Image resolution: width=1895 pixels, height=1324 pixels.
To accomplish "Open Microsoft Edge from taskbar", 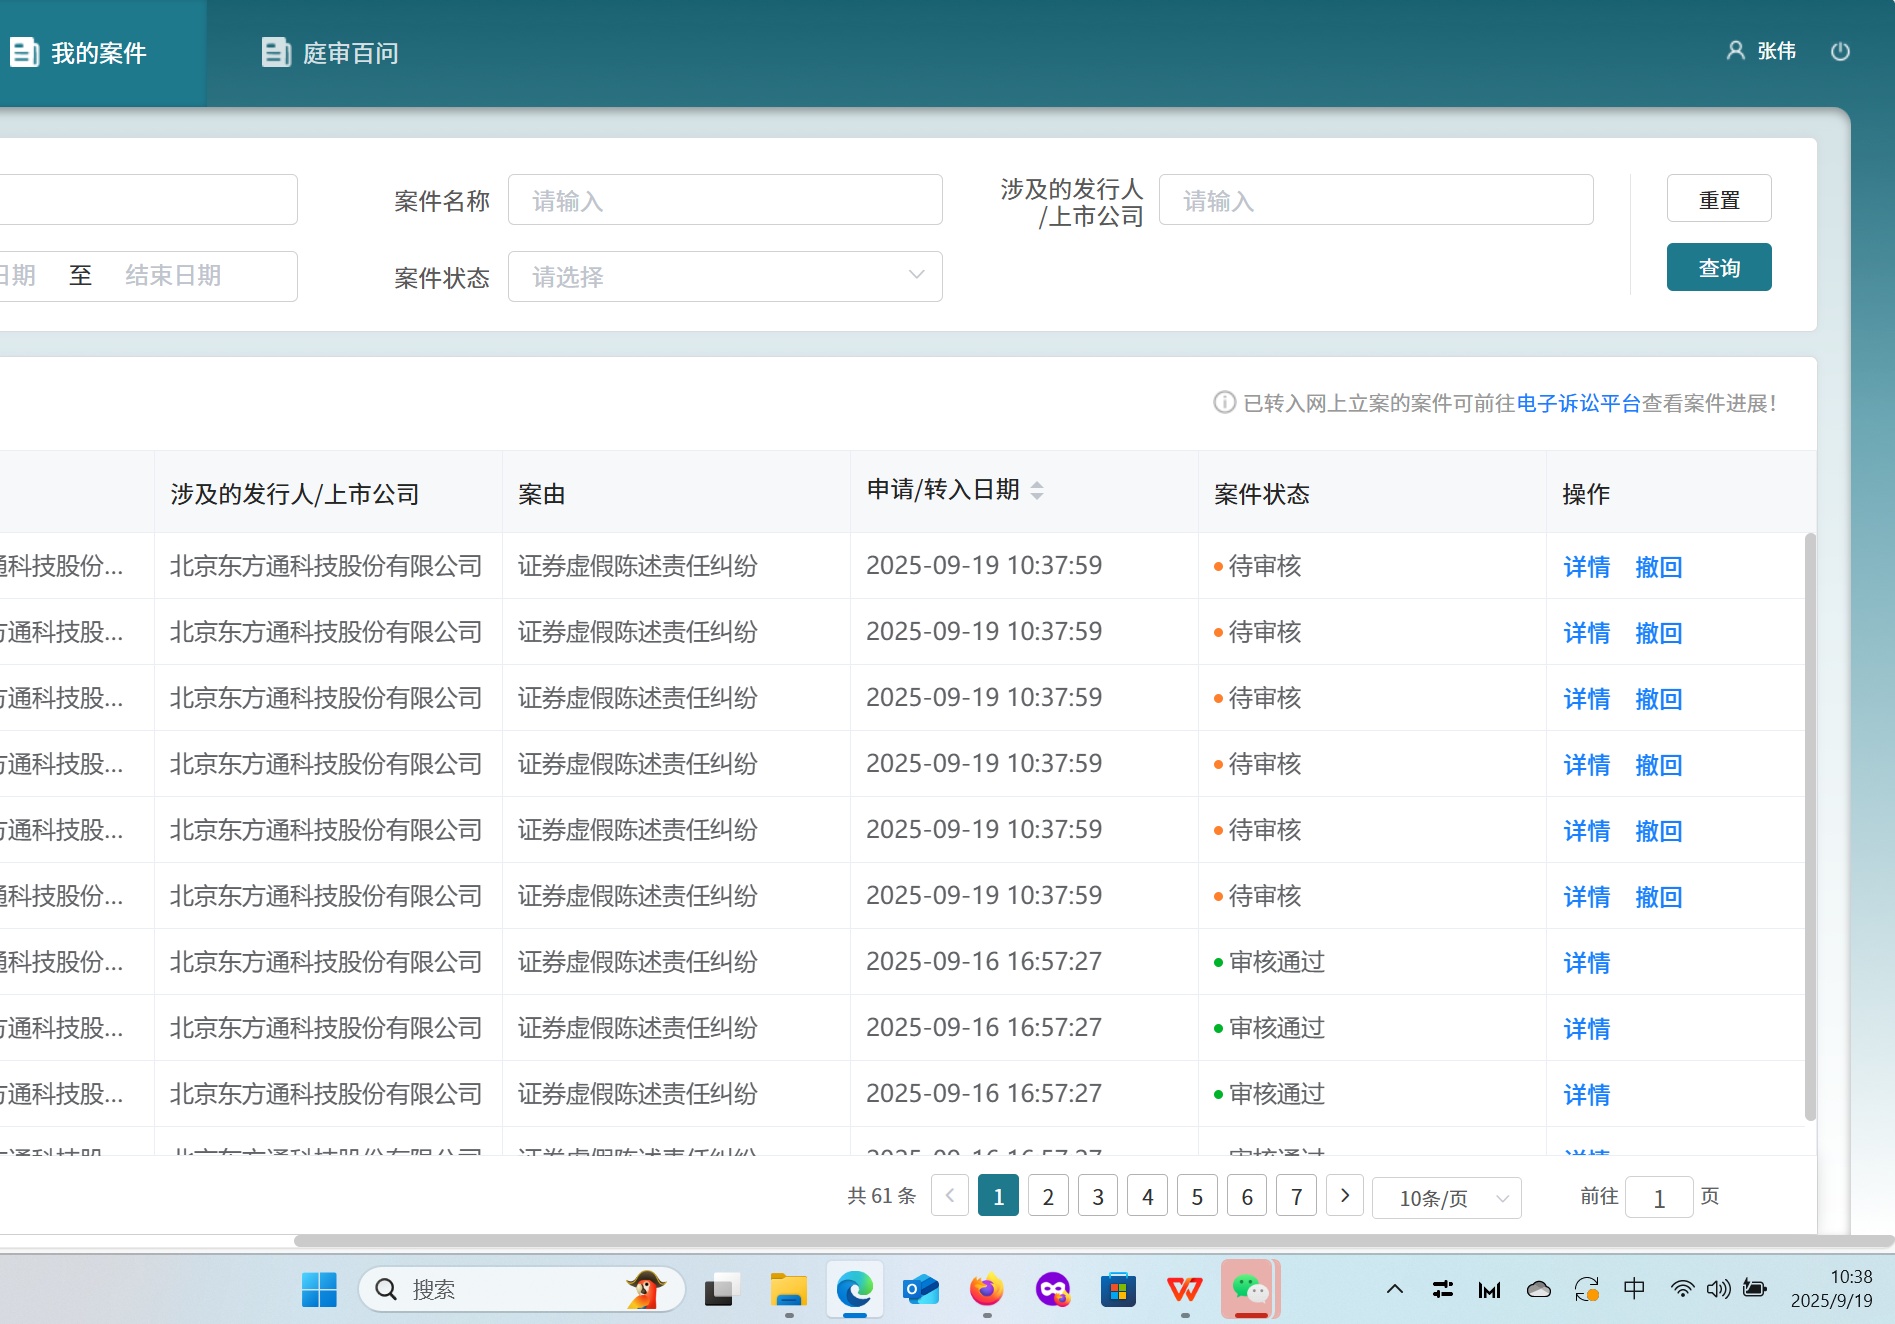I will point(854,1290).
